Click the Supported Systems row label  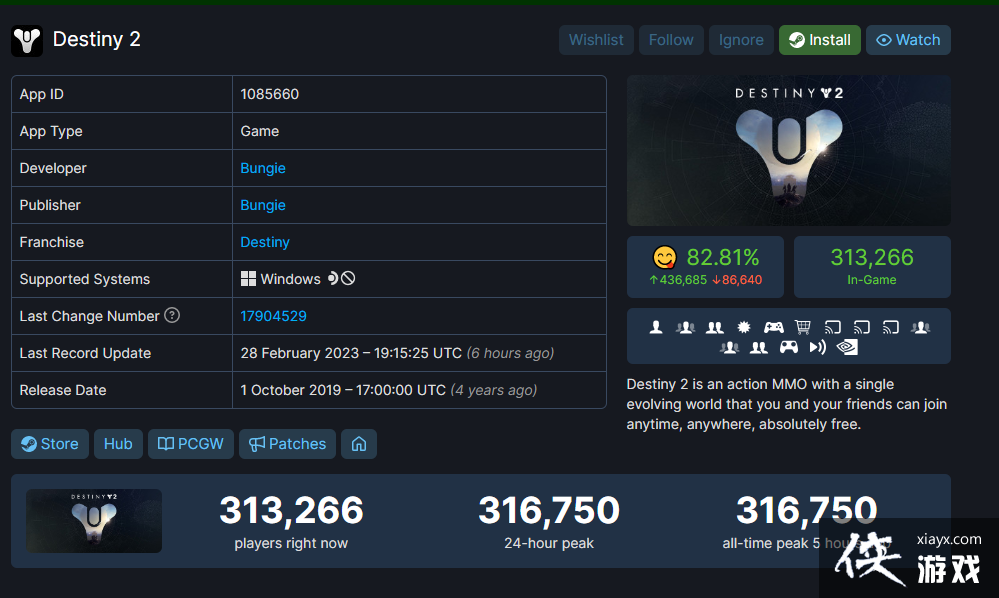(x=85, y=279)
